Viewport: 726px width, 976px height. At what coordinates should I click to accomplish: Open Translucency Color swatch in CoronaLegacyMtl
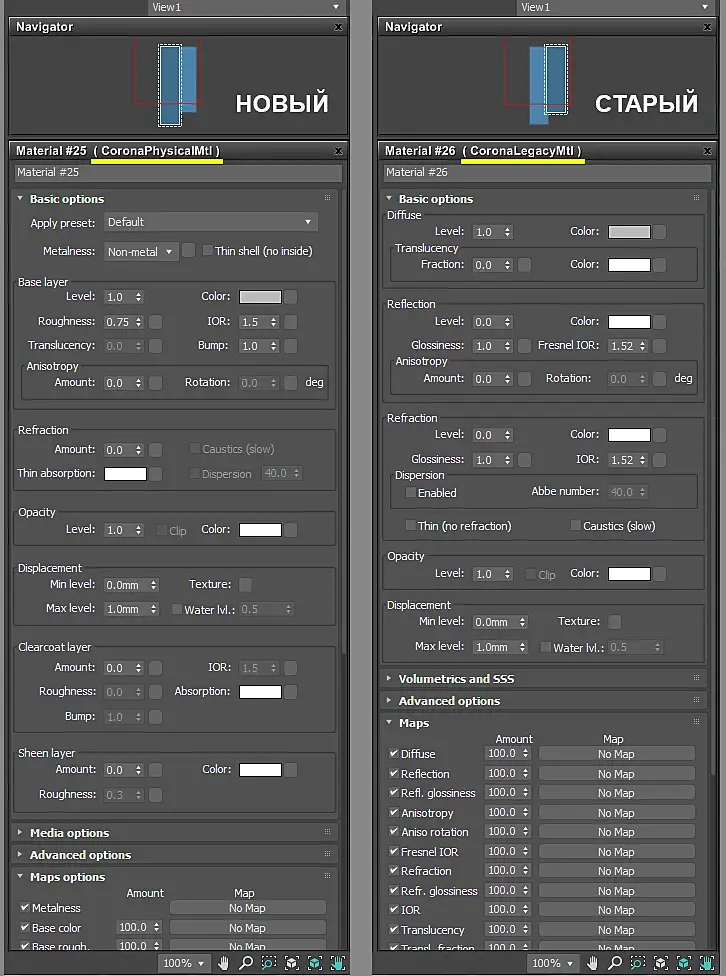click(629, 265)
